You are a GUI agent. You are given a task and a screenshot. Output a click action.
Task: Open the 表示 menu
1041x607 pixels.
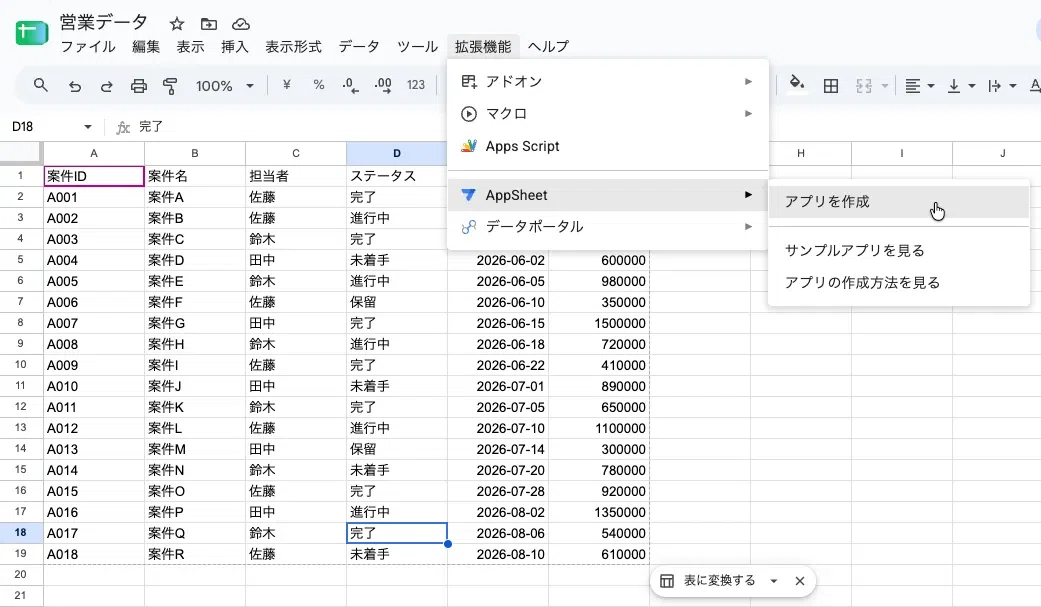pyautogui.click(x=190, y=46)
